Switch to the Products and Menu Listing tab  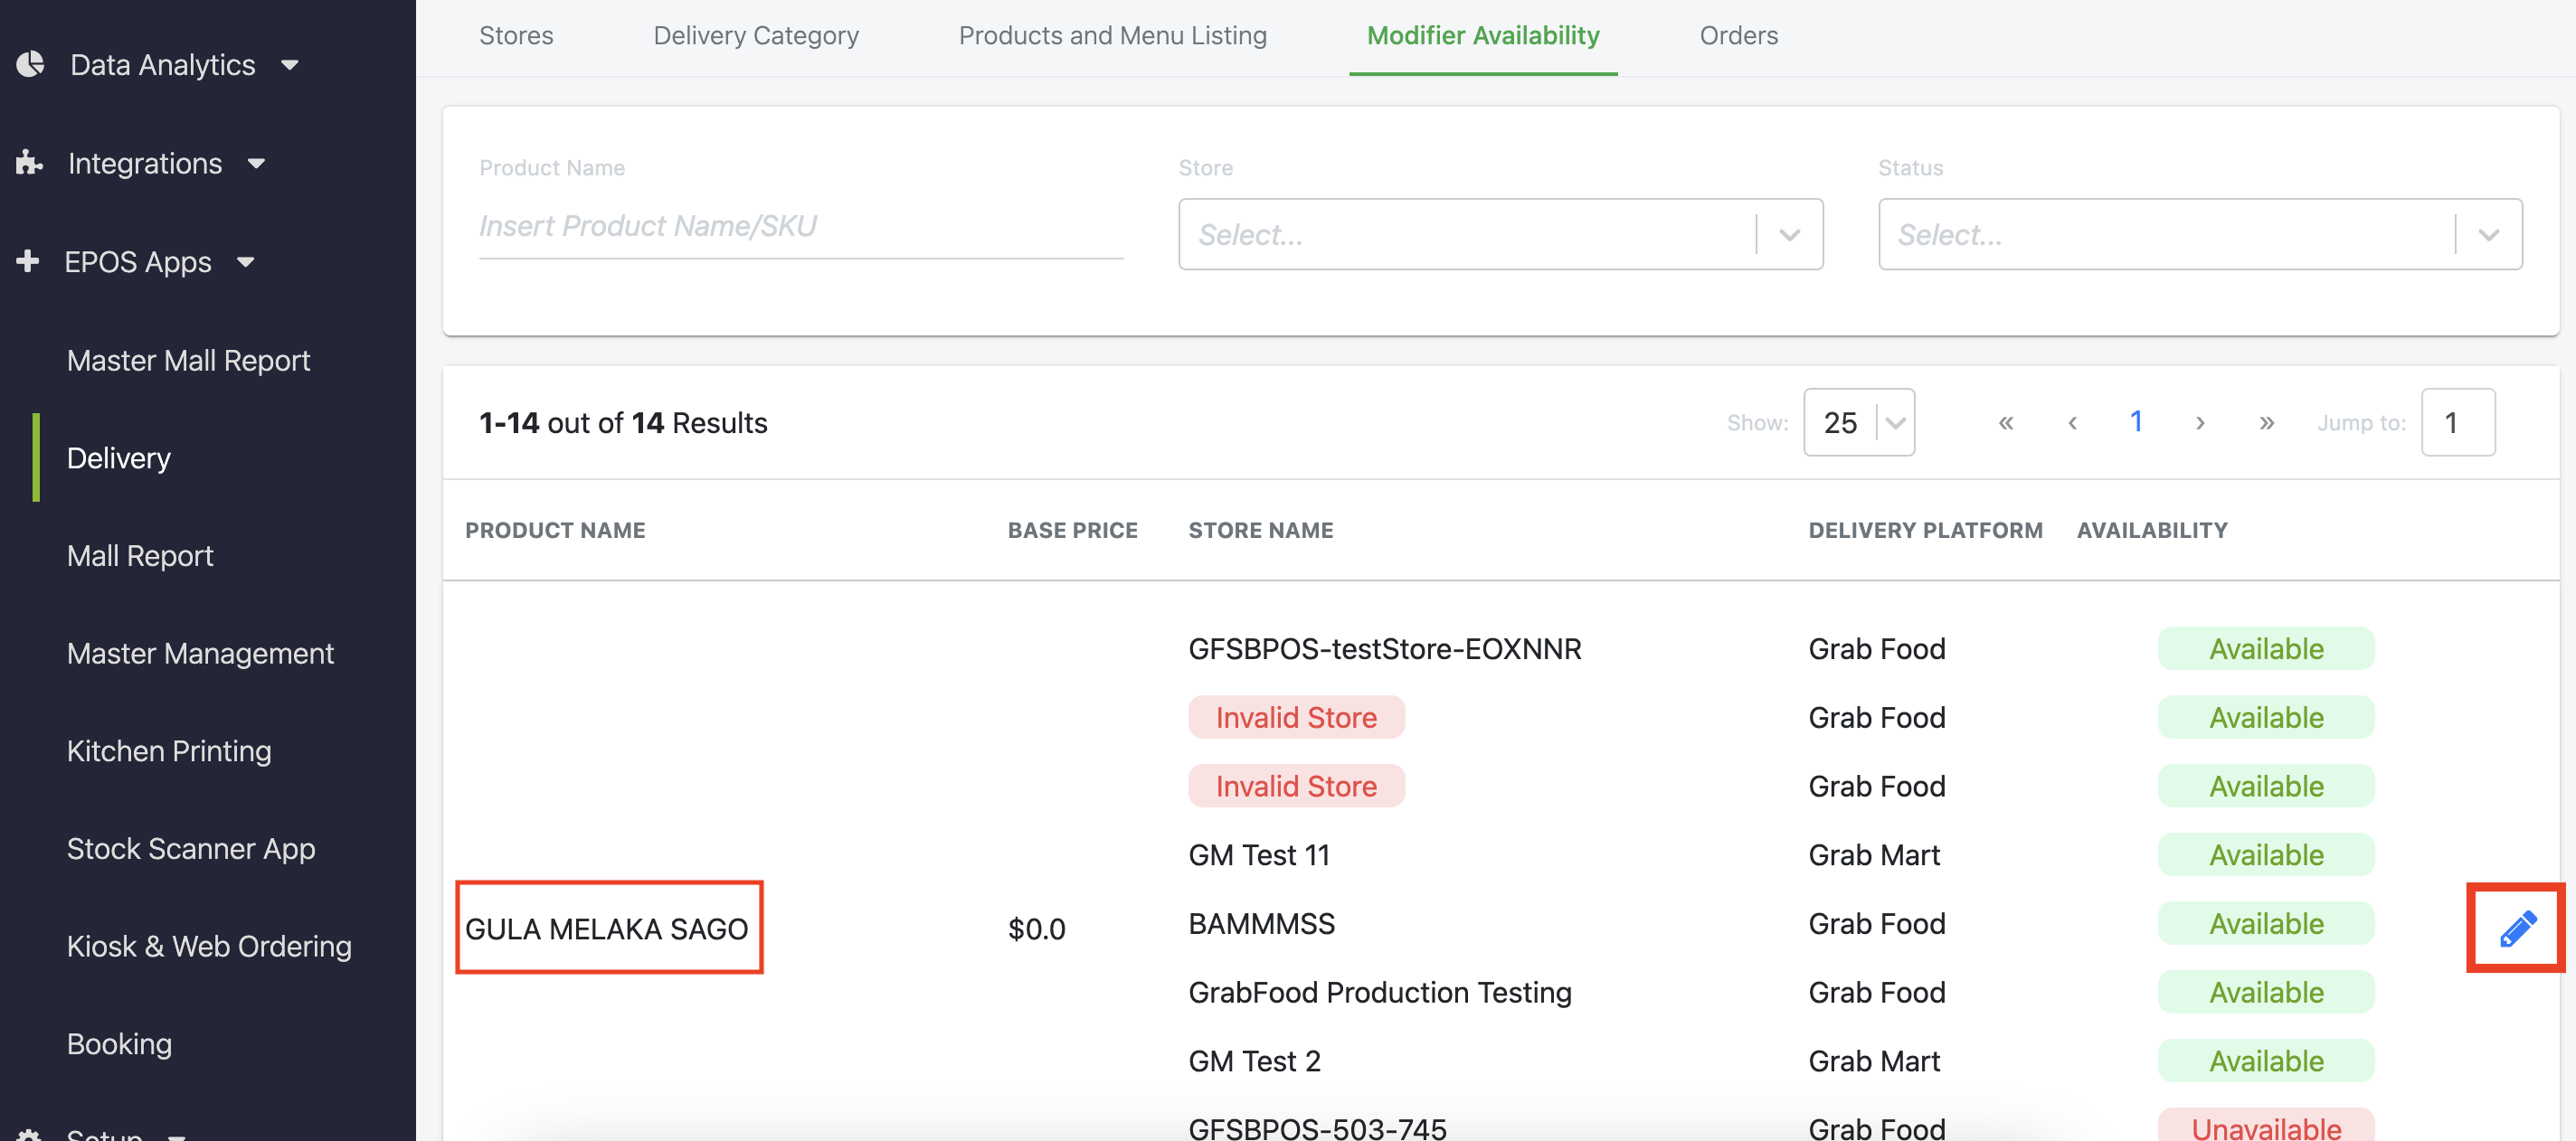point(1112,36)
